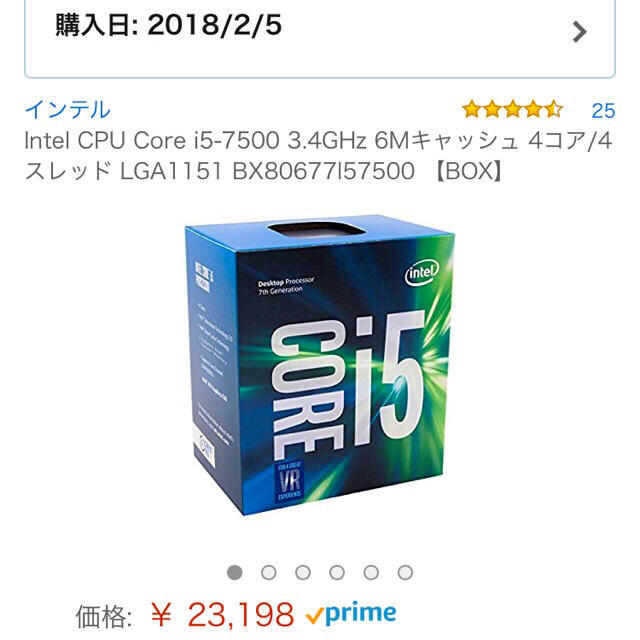
Task: Select the third image carousel dot
Action: click(x=303, y=572)
